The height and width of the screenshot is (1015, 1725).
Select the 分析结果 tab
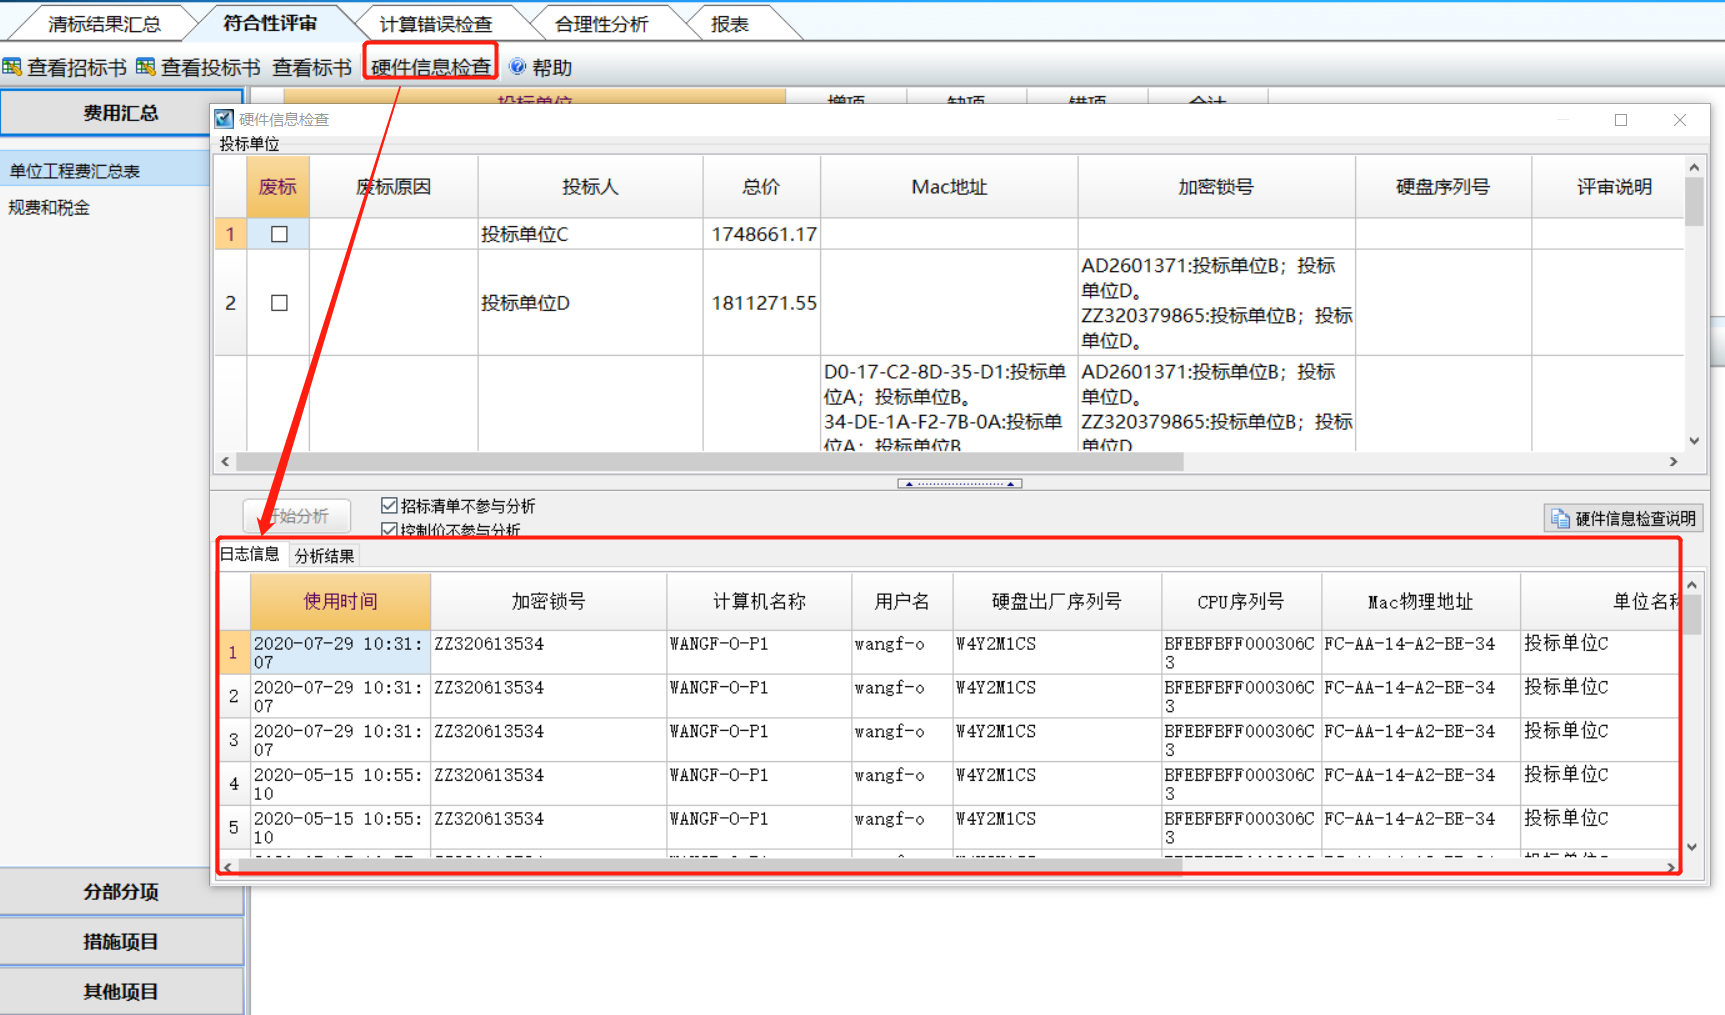coord(324,556)
